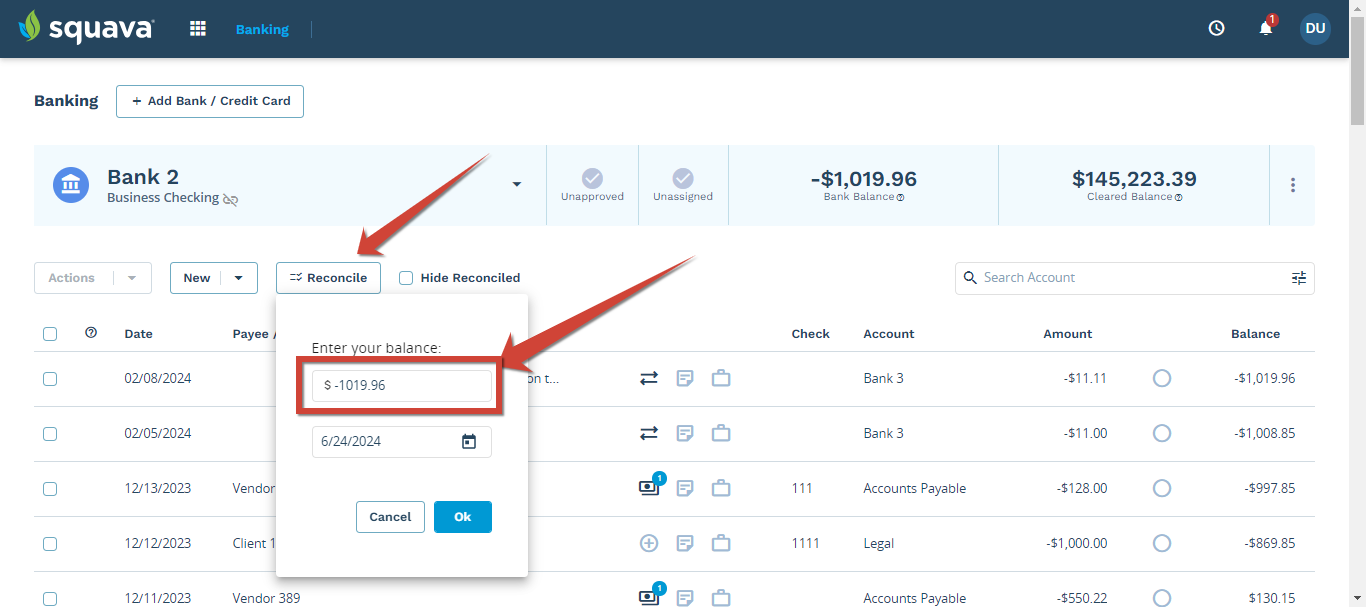The height and width of the screenshot is (607, 1366).
Task: Expand the New button dropdown arrow
Action: (x=239, y=278)
